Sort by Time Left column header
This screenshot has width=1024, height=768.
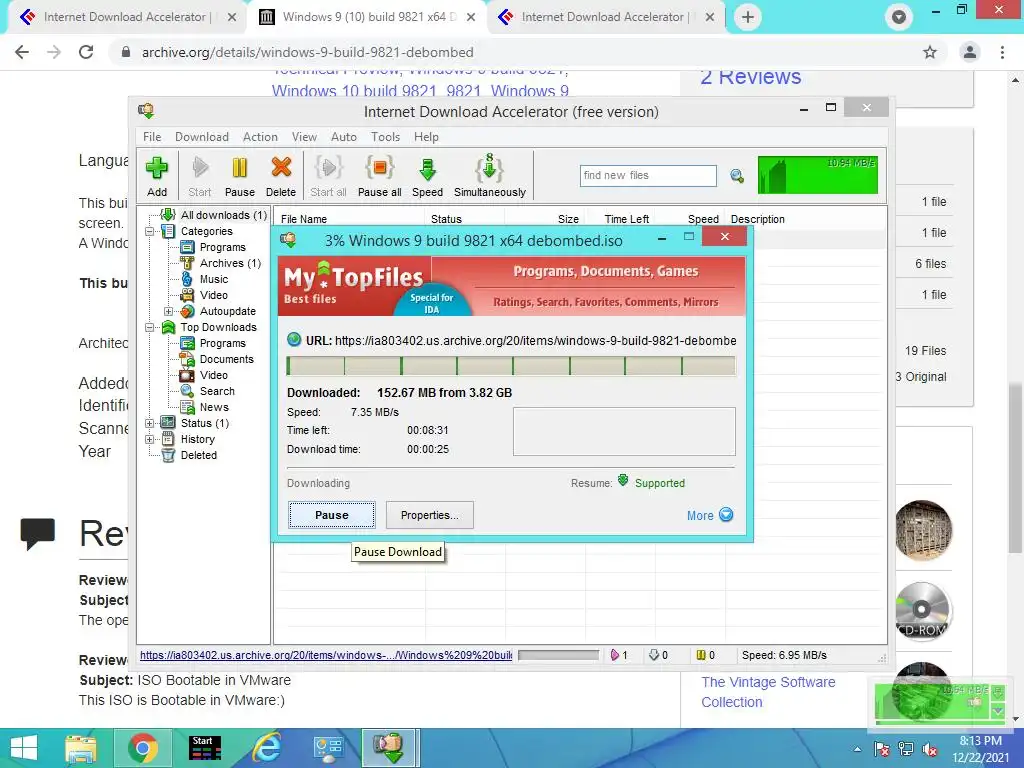(626, 219)
